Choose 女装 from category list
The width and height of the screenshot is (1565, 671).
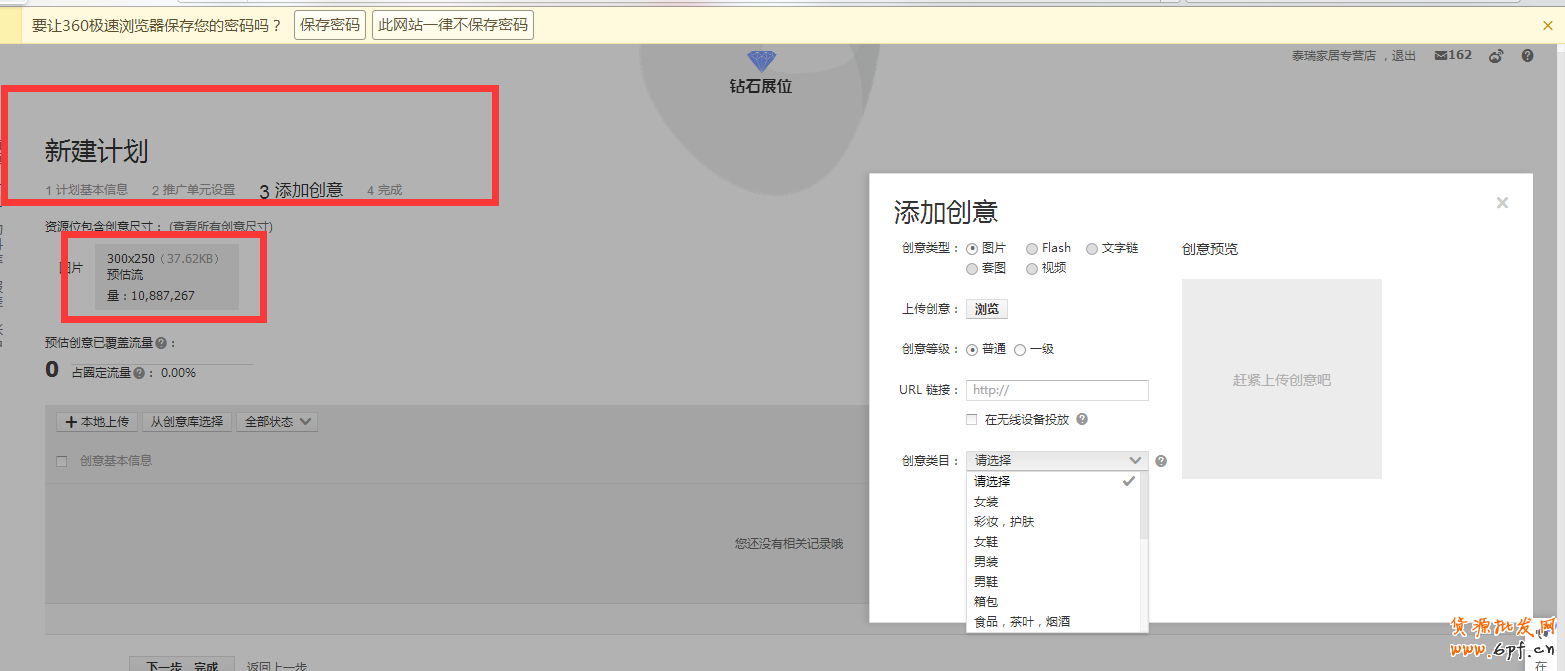986,501
